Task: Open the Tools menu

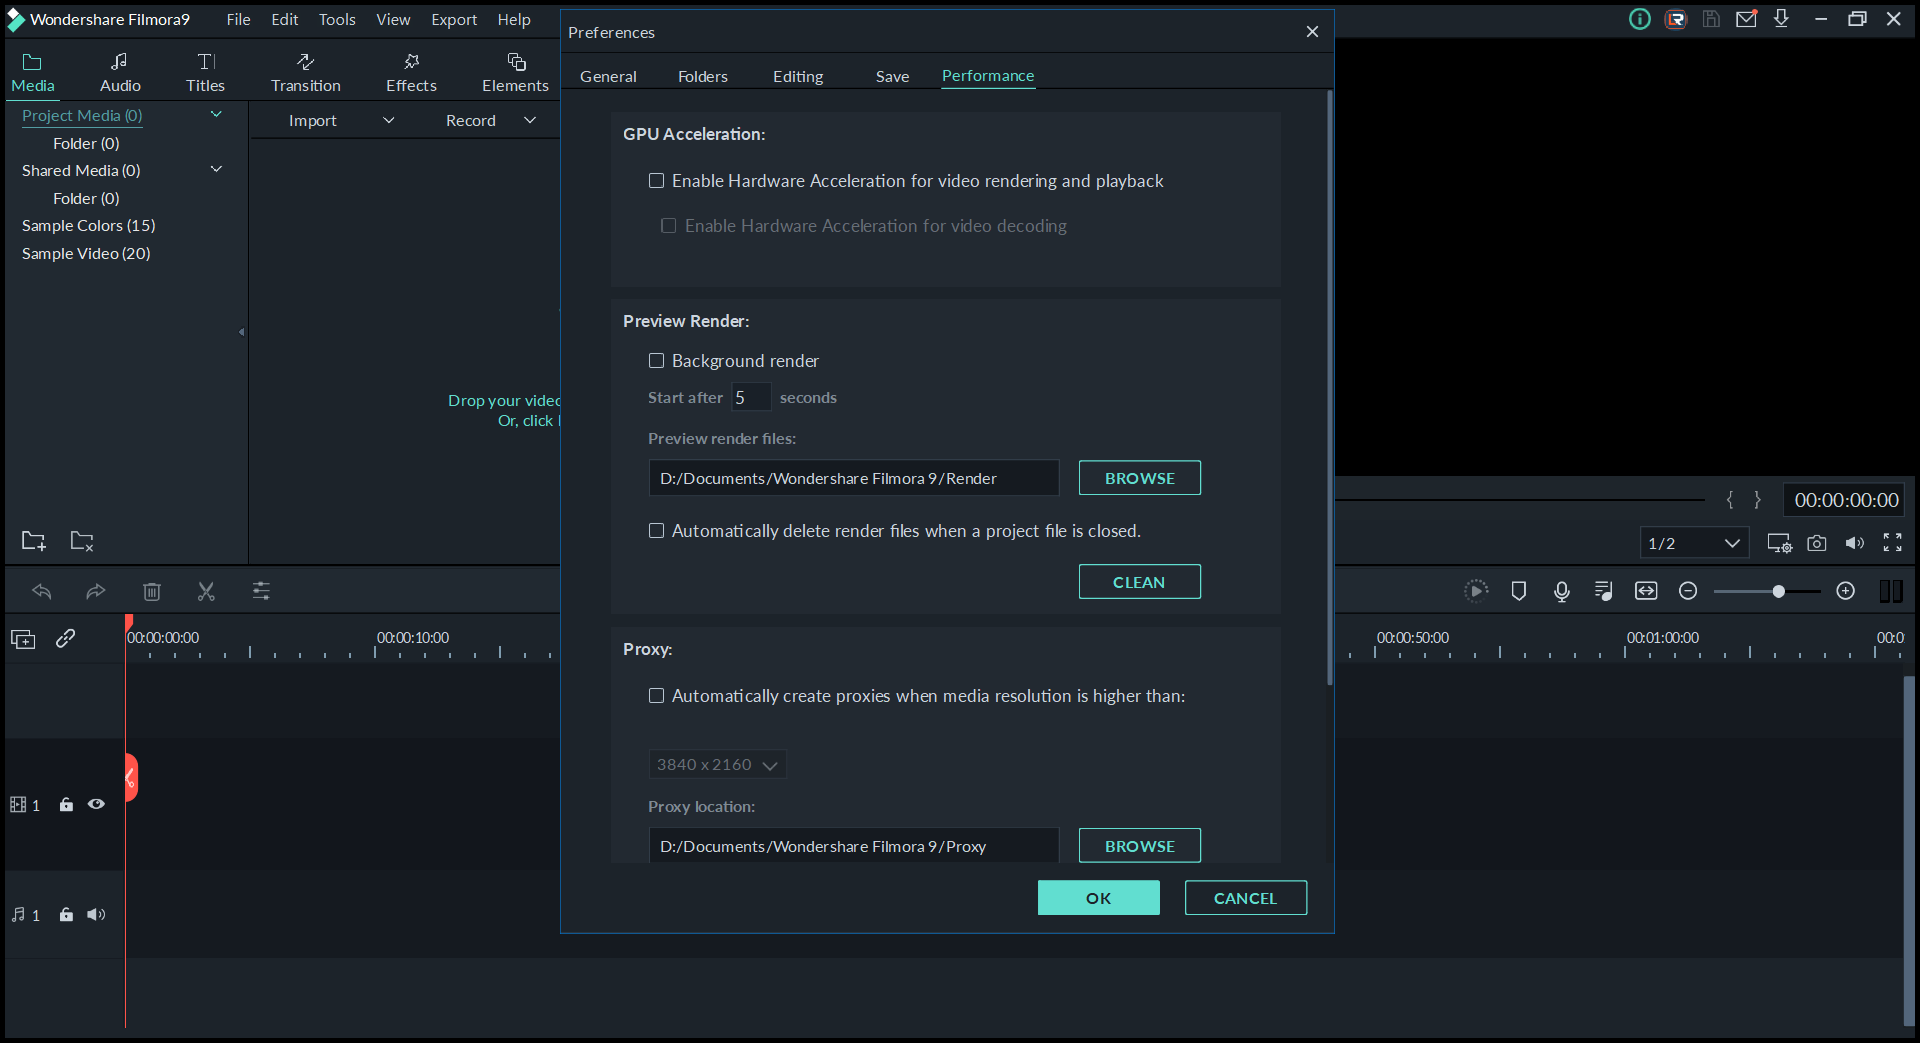Action: click(x=337, y=19)
